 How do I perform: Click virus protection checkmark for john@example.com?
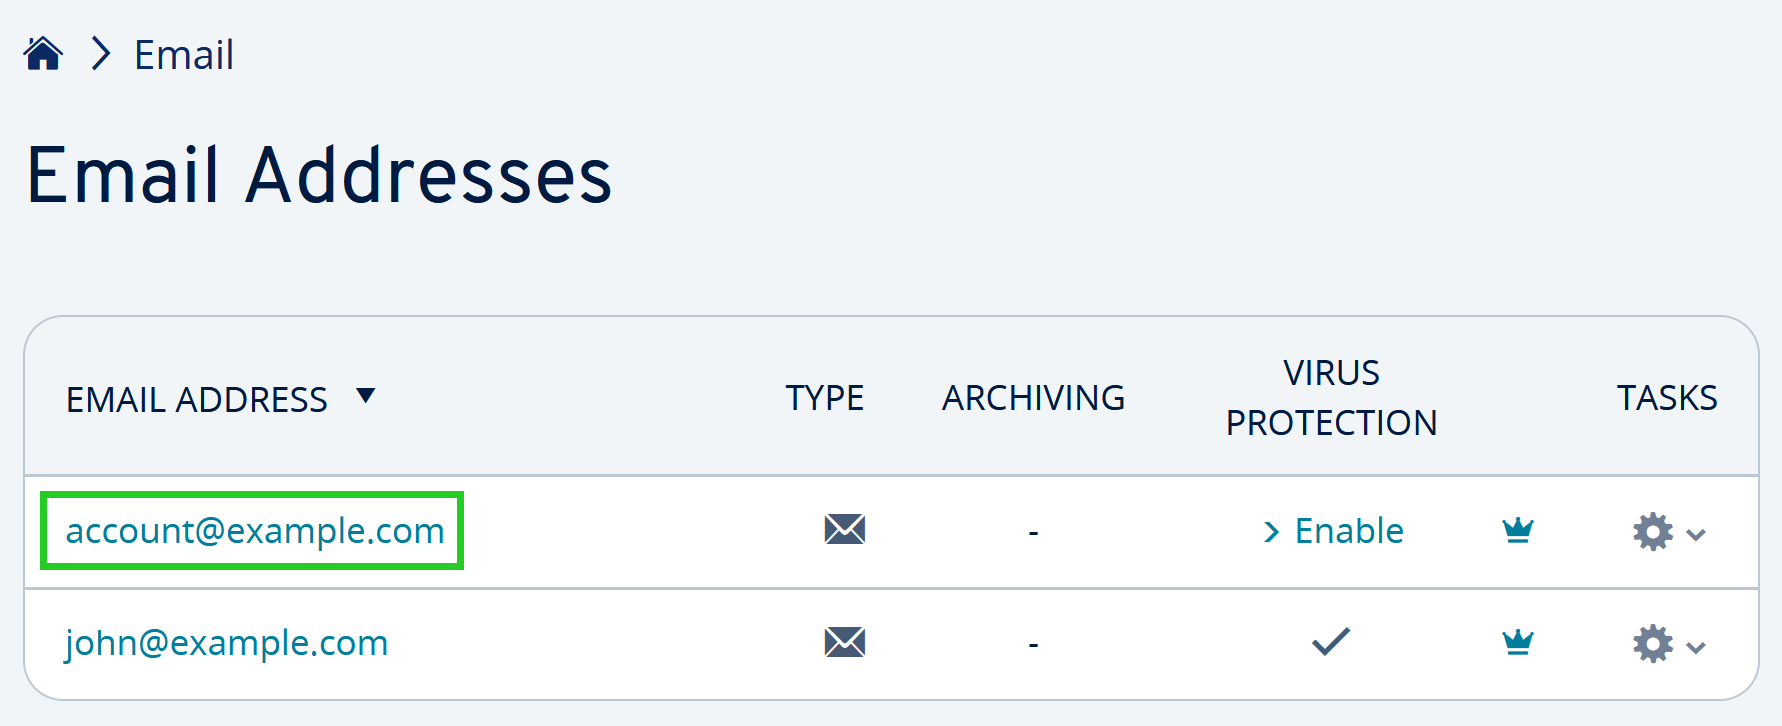(1331, 641)
